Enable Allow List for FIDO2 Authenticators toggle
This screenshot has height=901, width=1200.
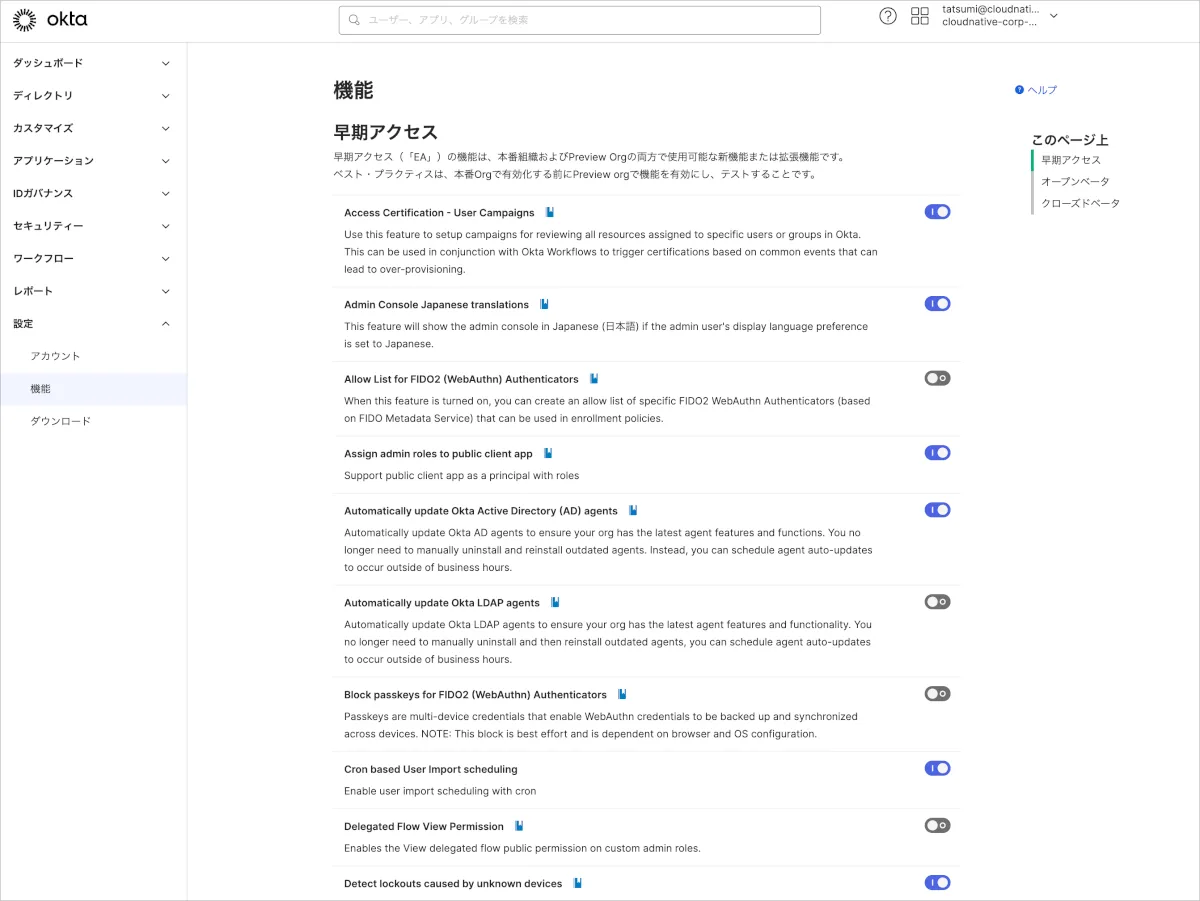[937, 378]
